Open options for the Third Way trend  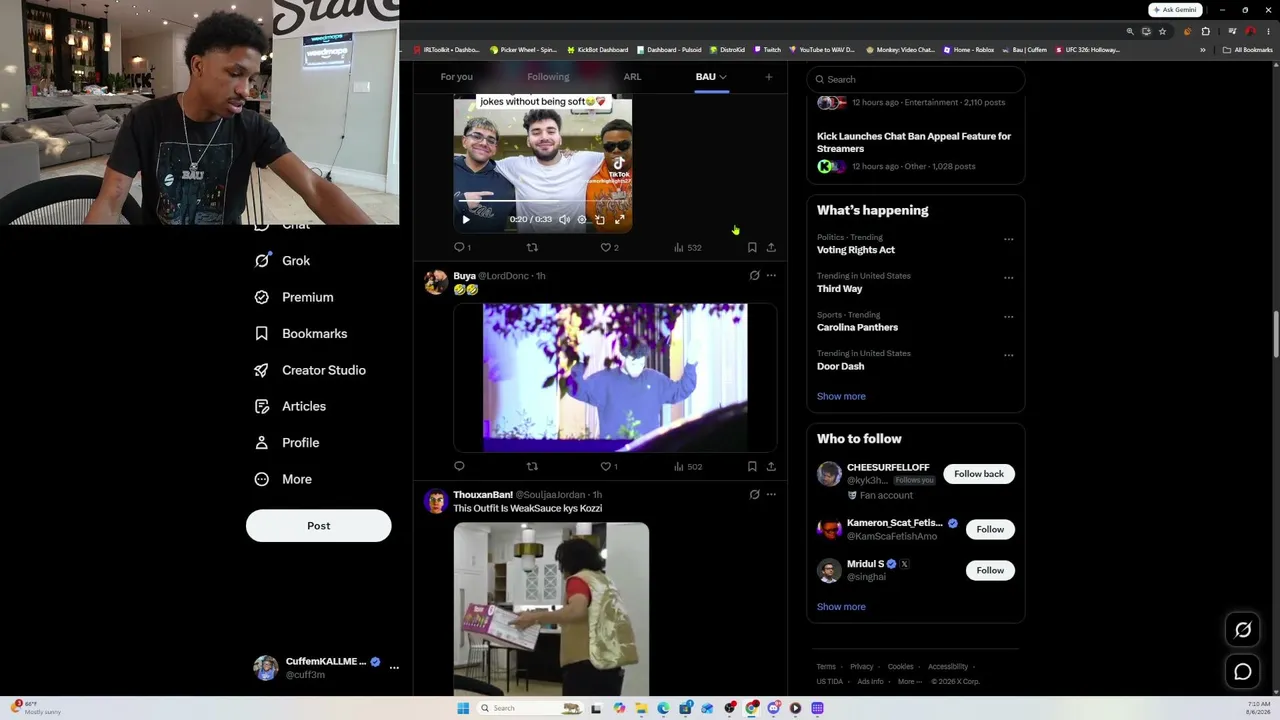(x=1008, y=278)
